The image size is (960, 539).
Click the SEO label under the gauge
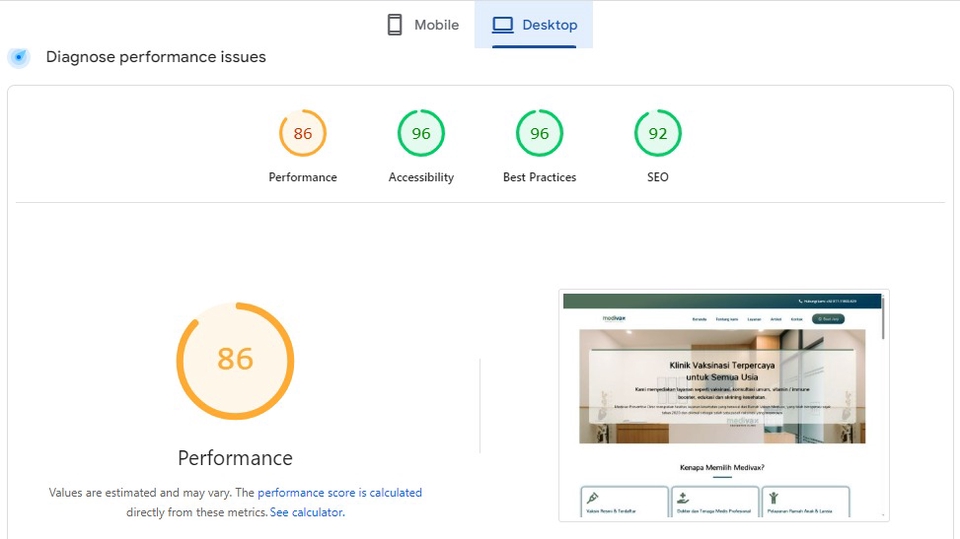pos(657,177)
